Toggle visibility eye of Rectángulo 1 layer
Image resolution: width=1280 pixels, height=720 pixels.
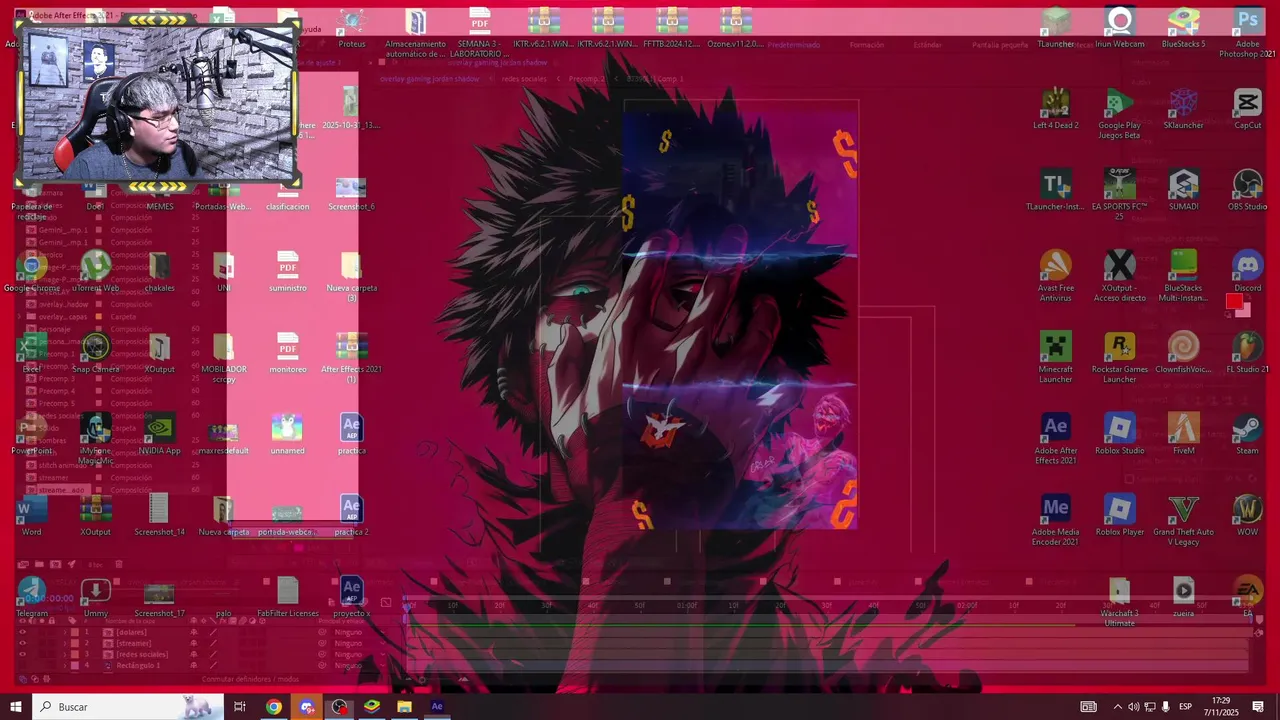click(22, 665)
